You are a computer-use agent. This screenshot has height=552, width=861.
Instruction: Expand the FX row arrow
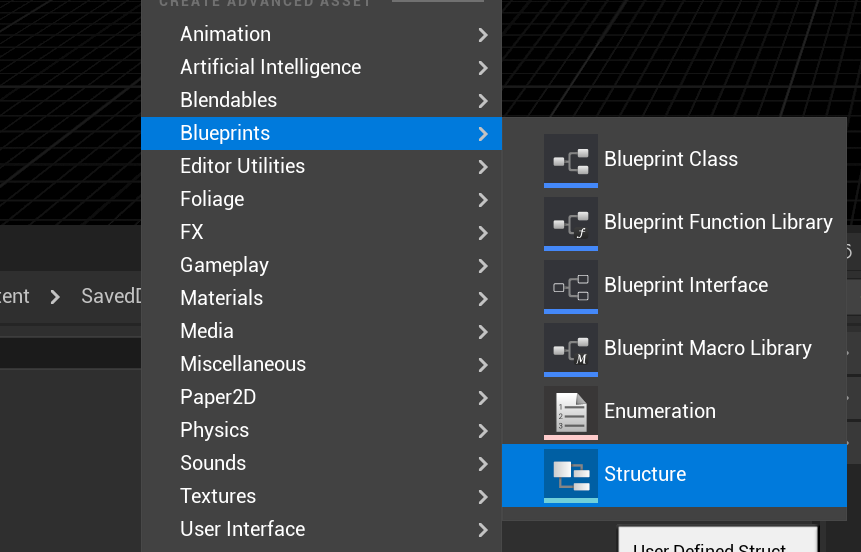coord(483,233)
